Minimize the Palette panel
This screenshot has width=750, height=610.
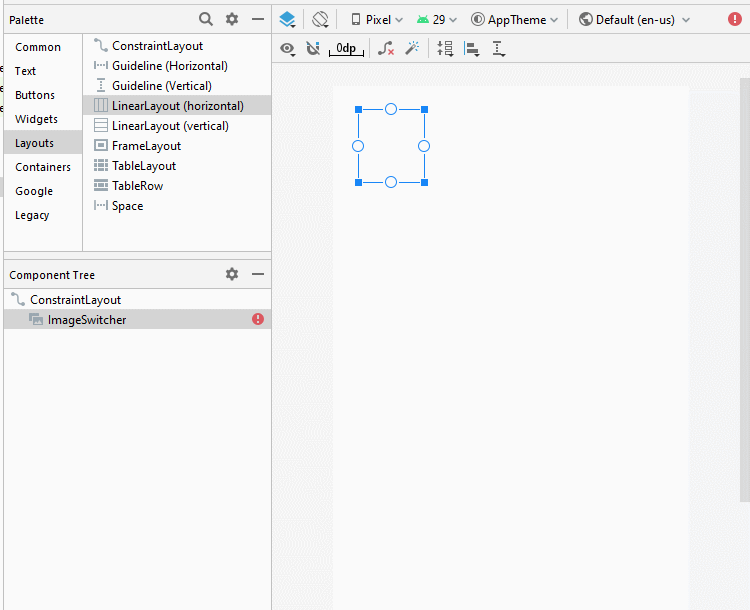(x=258, y=19)
